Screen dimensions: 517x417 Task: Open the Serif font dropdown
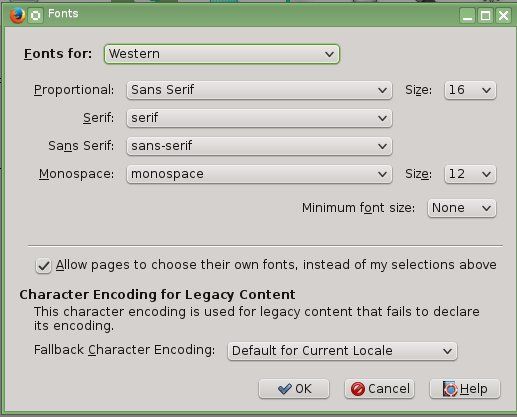click(259, 118)
